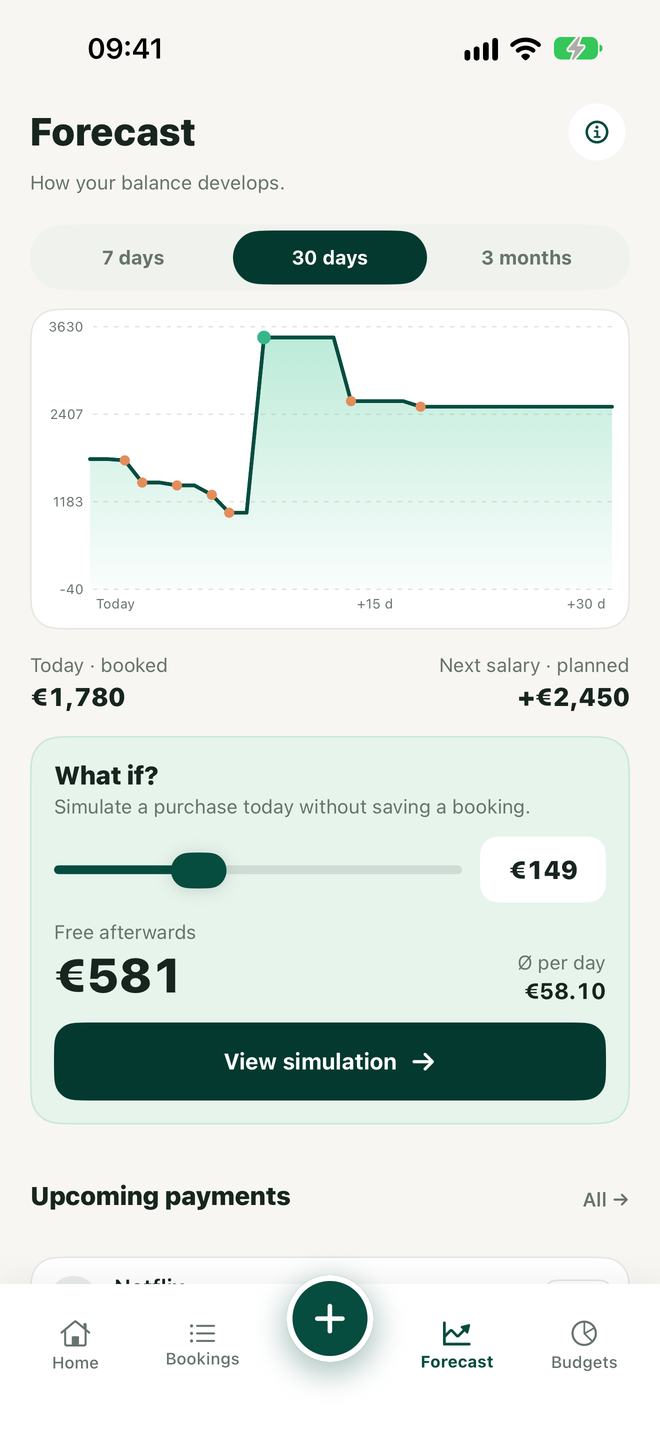Tap the Wi-Fi status icon
This screenshot has width=660, height=1434.
coord(525,49)
